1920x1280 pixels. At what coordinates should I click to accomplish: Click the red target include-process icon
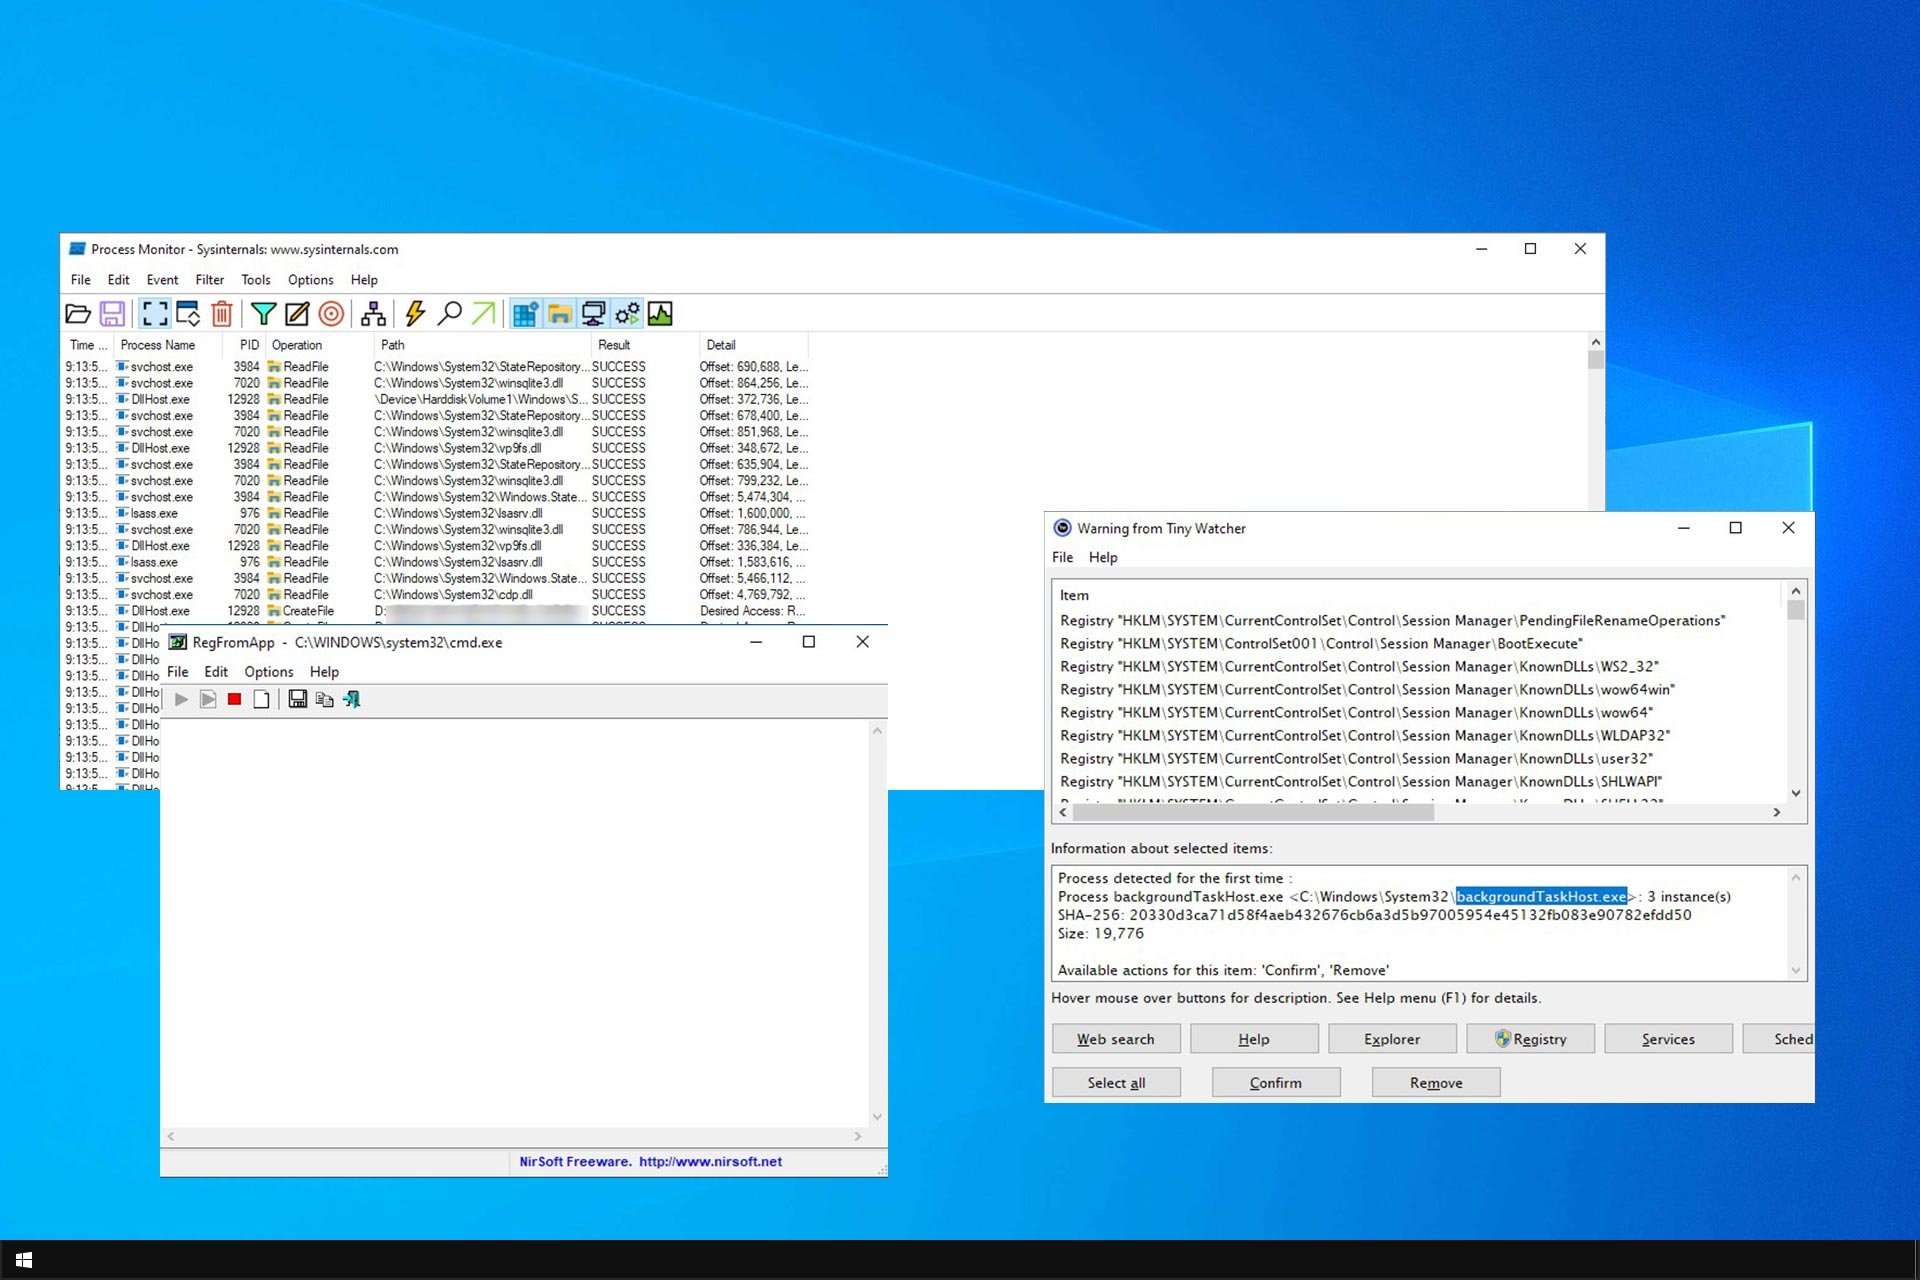coord(331,314)
